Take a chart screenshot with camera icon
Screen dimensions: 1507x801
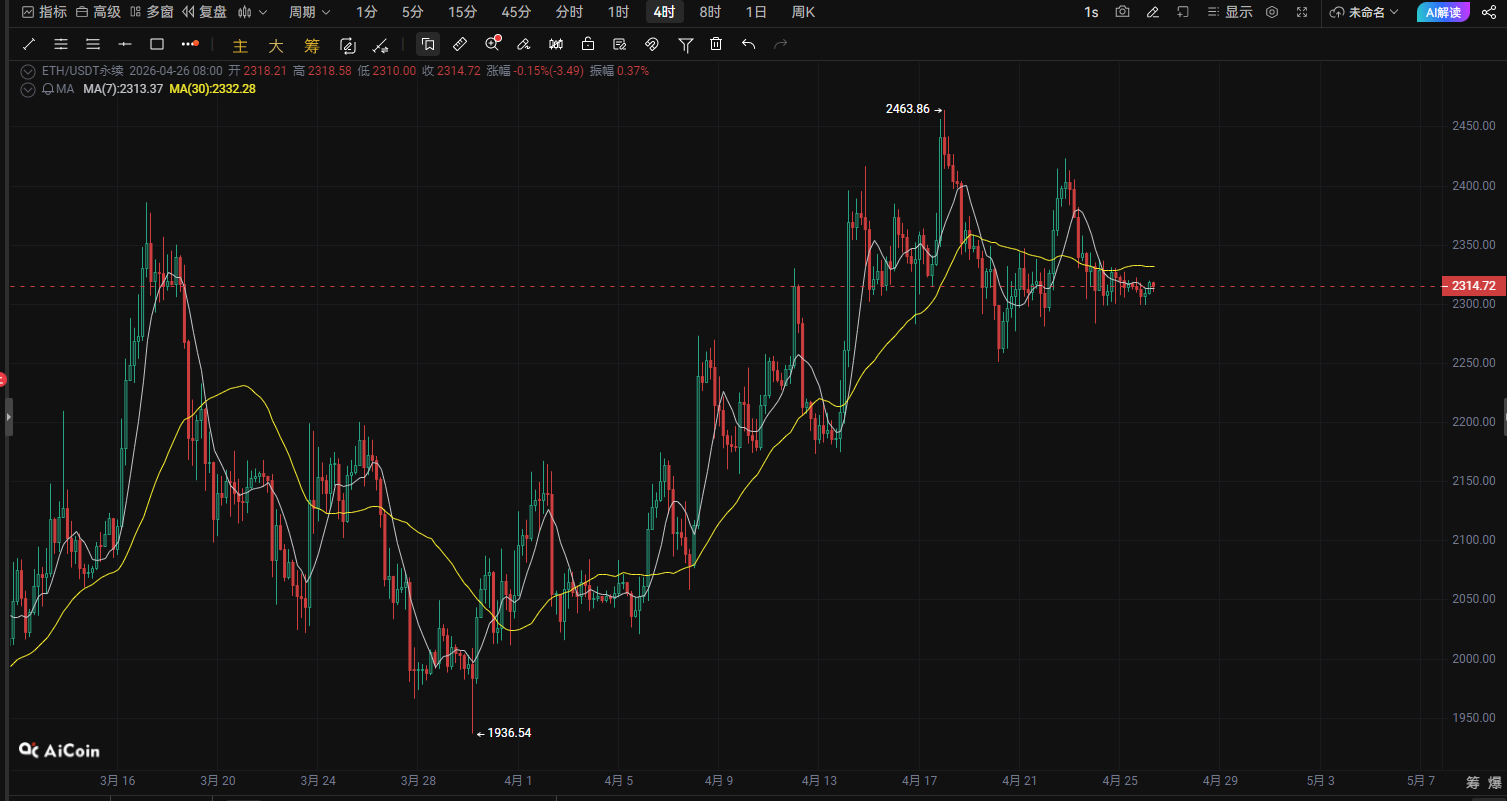[1123, 12]
